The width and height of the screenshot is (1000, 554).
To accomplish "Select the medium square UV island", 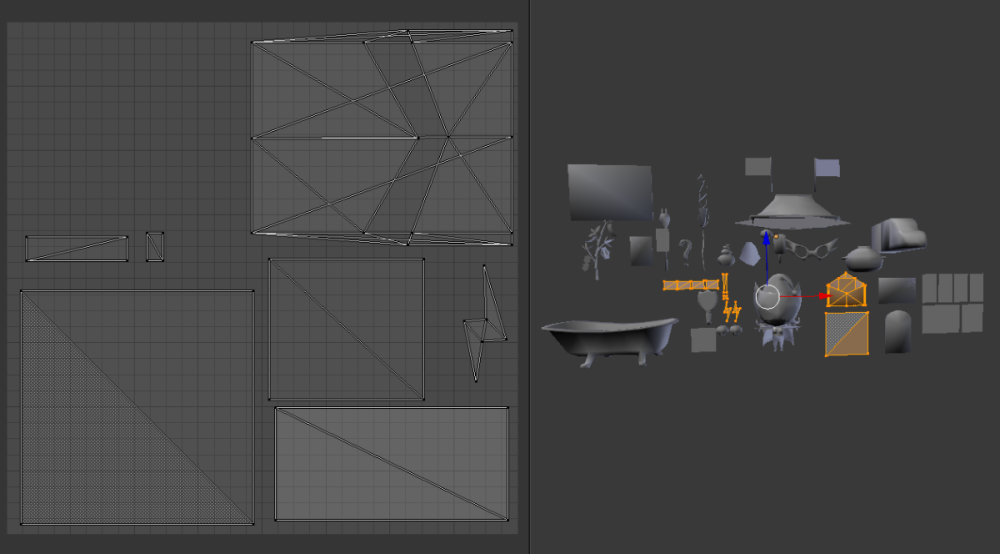I will coord(346,329).
